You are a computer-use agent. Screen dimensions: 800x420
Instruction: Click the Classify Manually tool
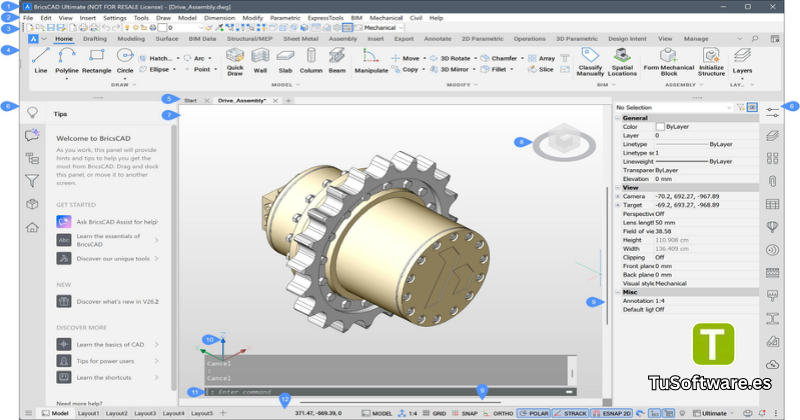pos(590,62)
